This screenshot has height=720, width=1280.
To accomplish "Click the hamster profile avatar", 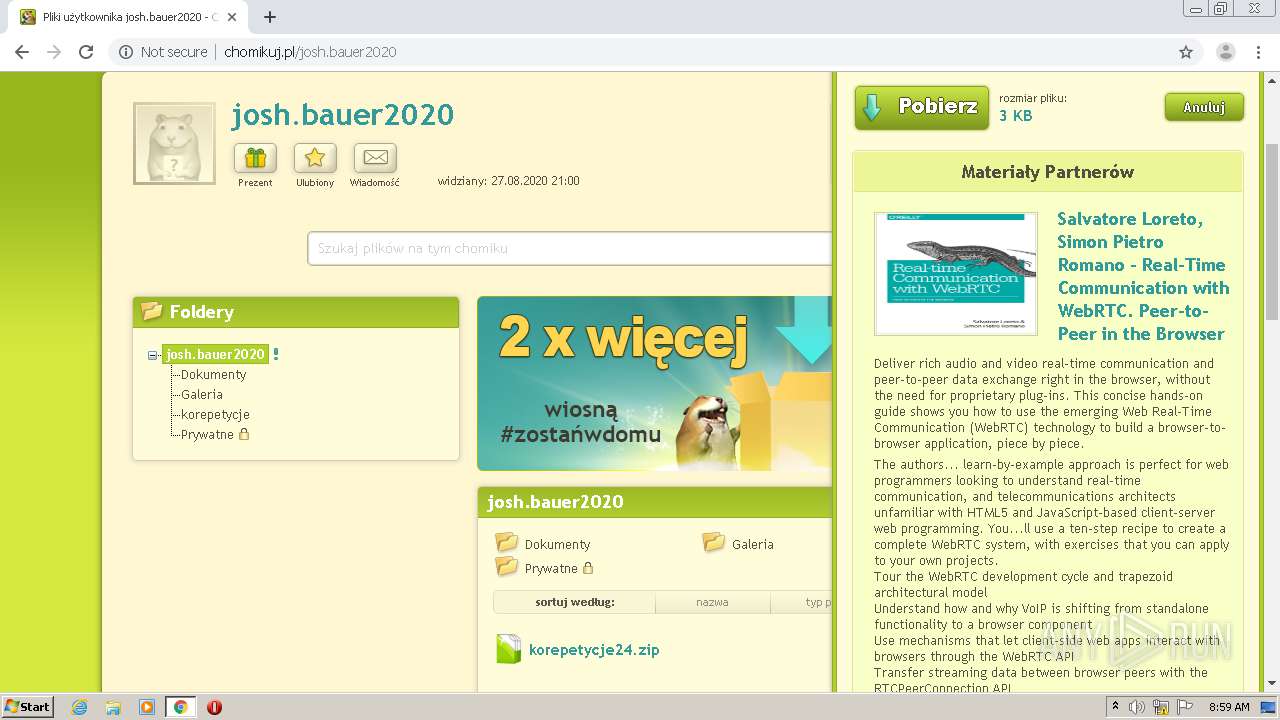I will point(174,143).
